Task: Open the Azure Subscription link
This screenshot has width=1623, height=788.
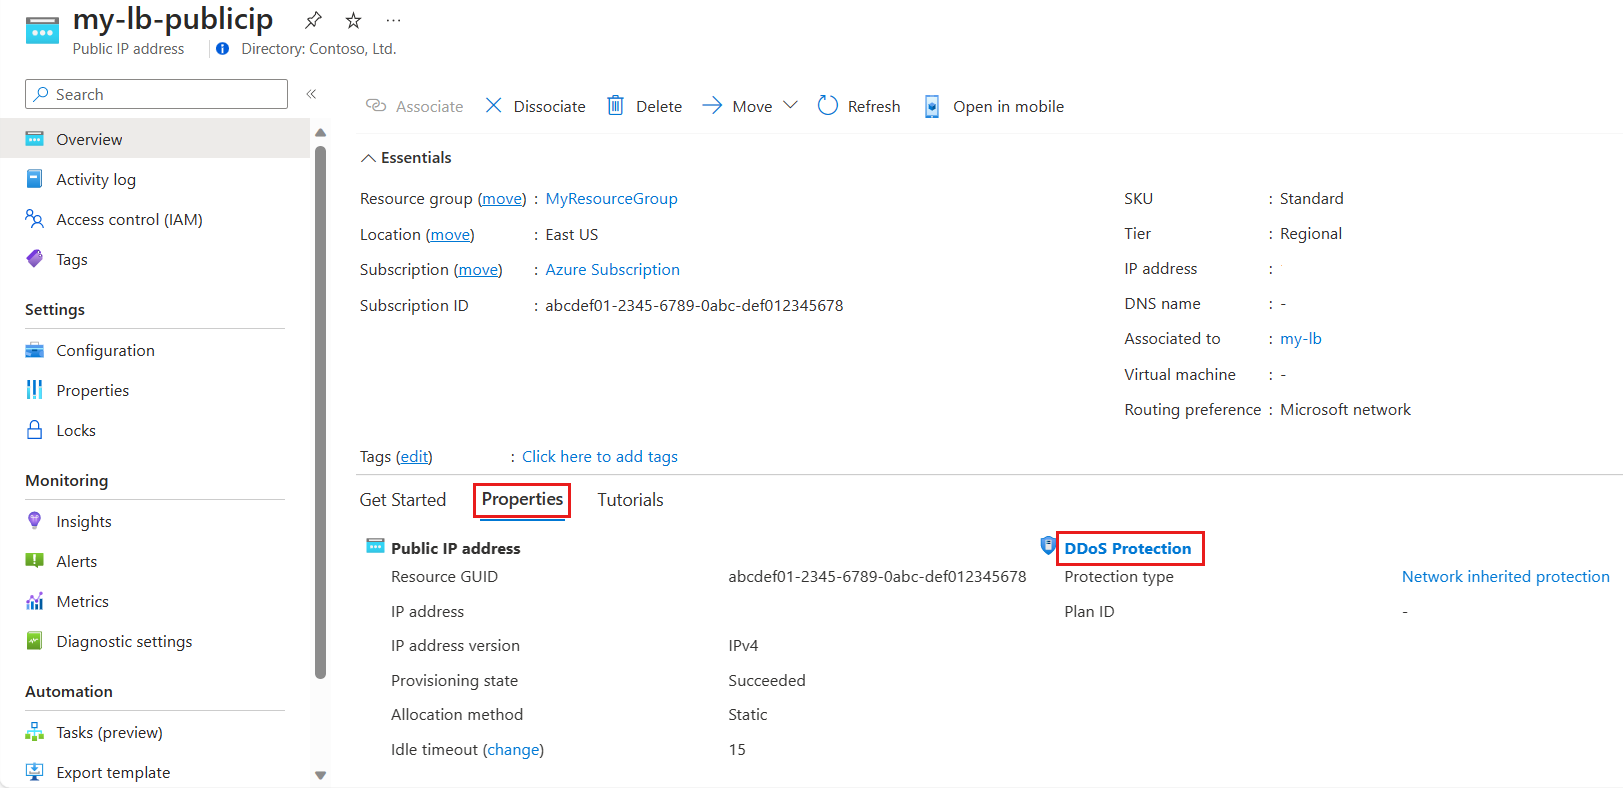Action: pos(612,270)
